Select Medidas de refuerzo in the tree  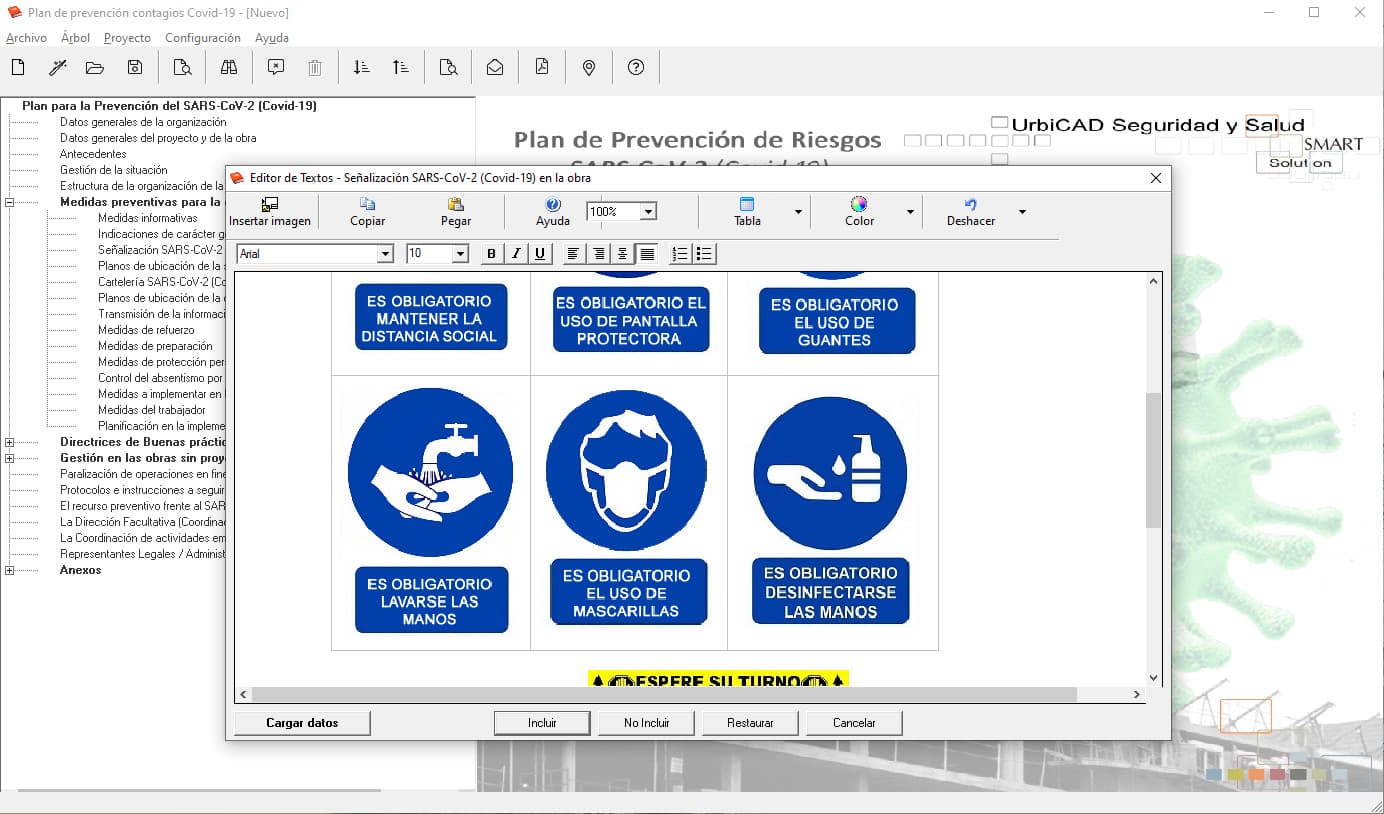point(146,330)
